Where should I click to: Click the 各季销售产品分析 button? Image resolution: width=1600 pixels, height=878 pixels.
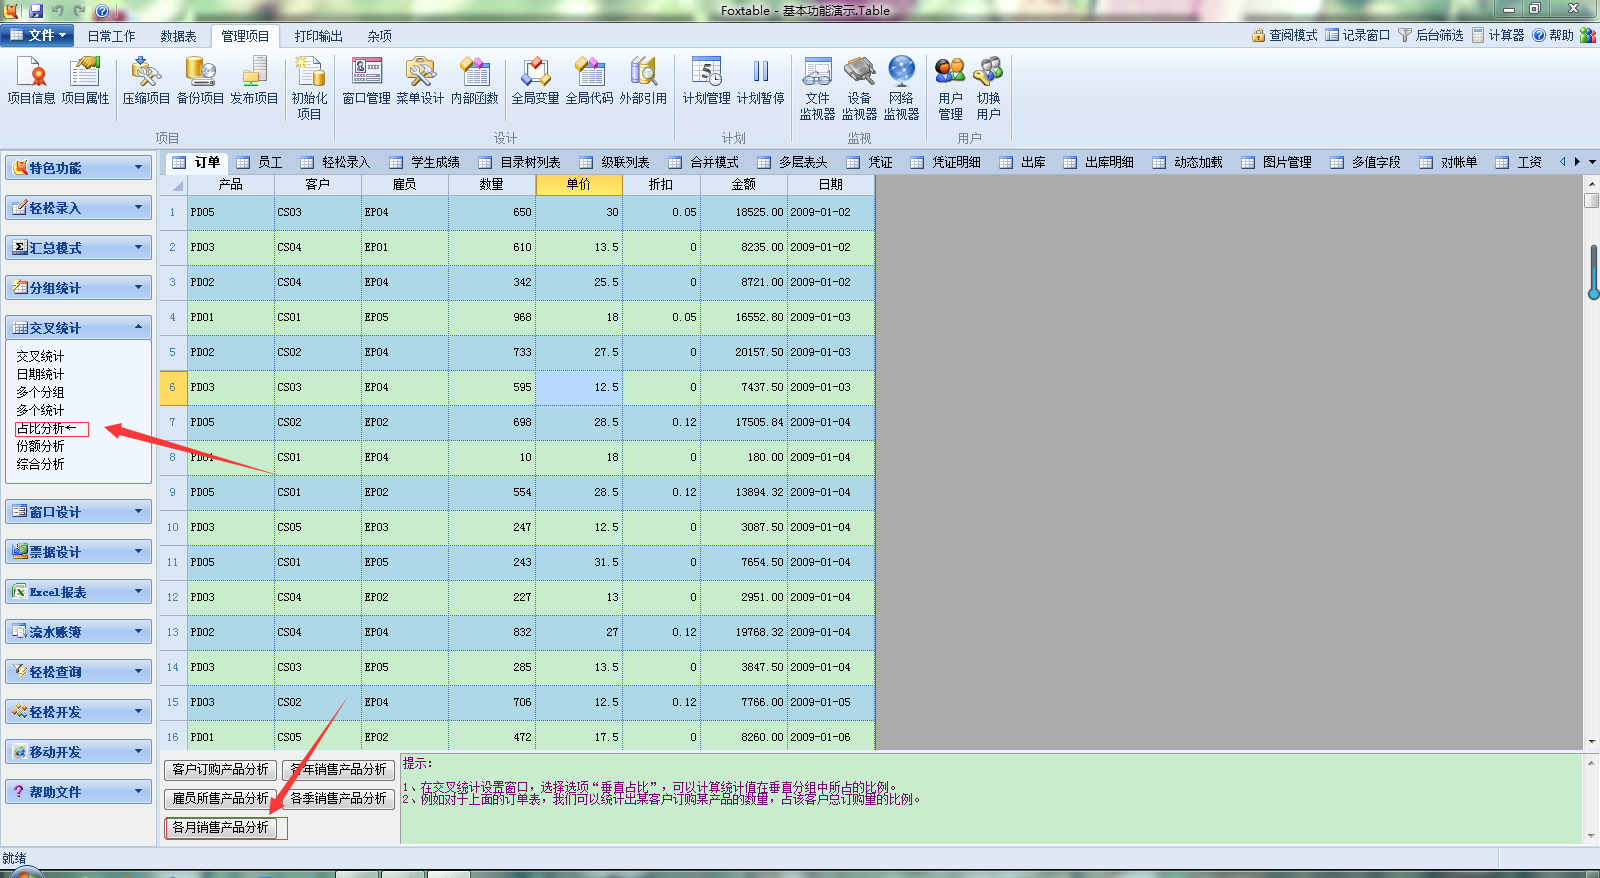click(338, 798)
